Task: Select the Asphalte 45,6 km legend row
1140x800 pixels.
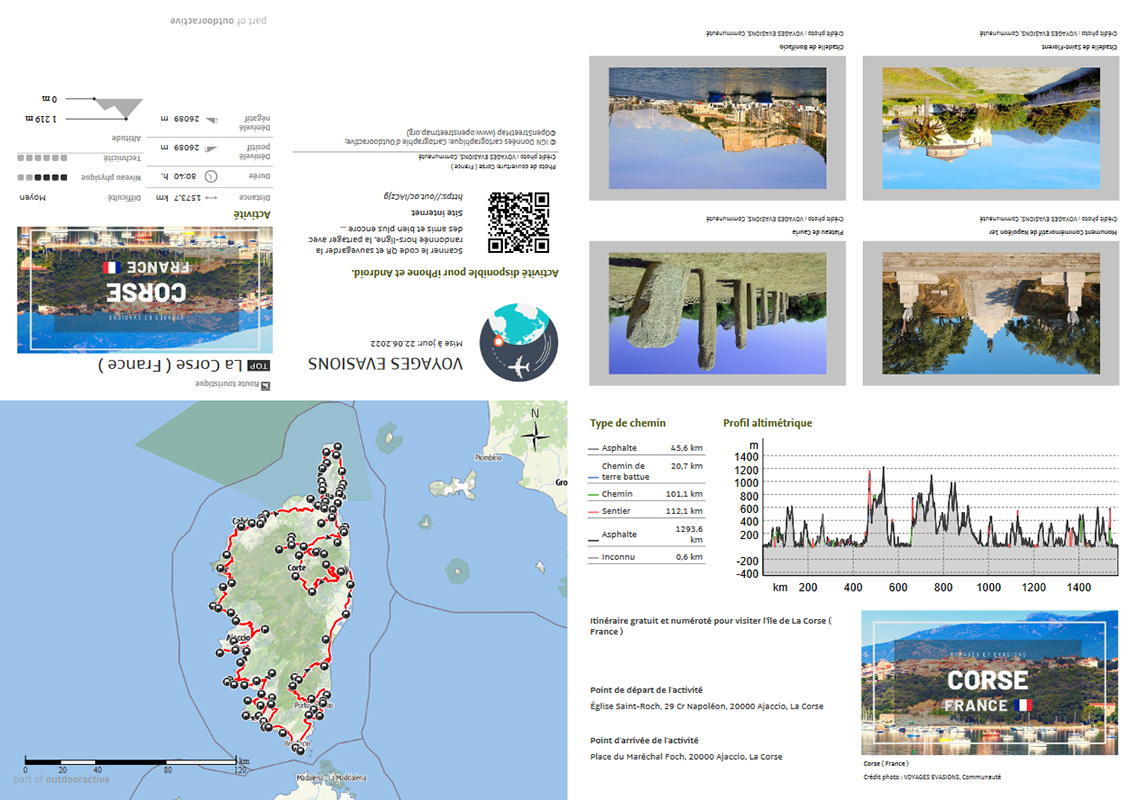Action: pos(646,448)
